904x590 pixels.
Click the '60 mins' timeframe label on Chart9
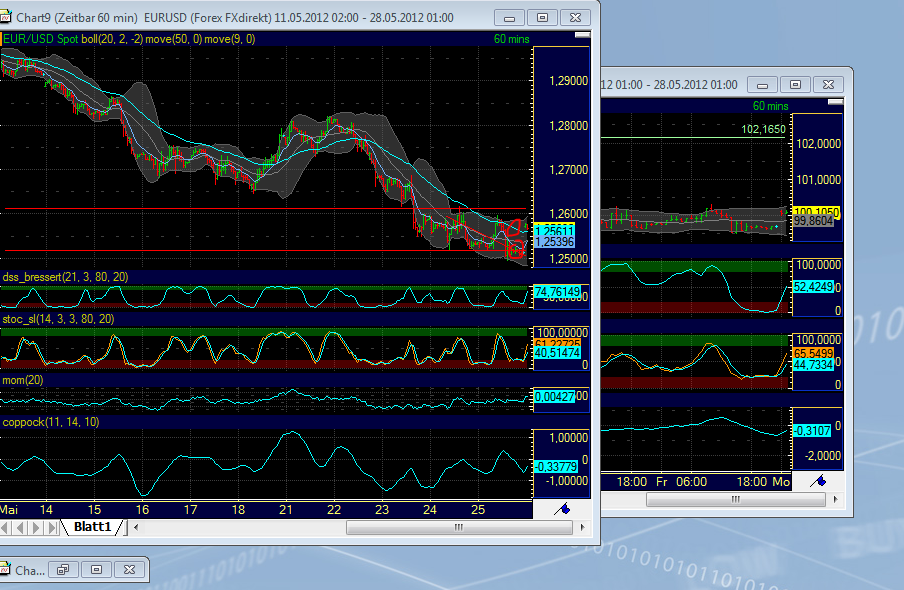(510, 37)
